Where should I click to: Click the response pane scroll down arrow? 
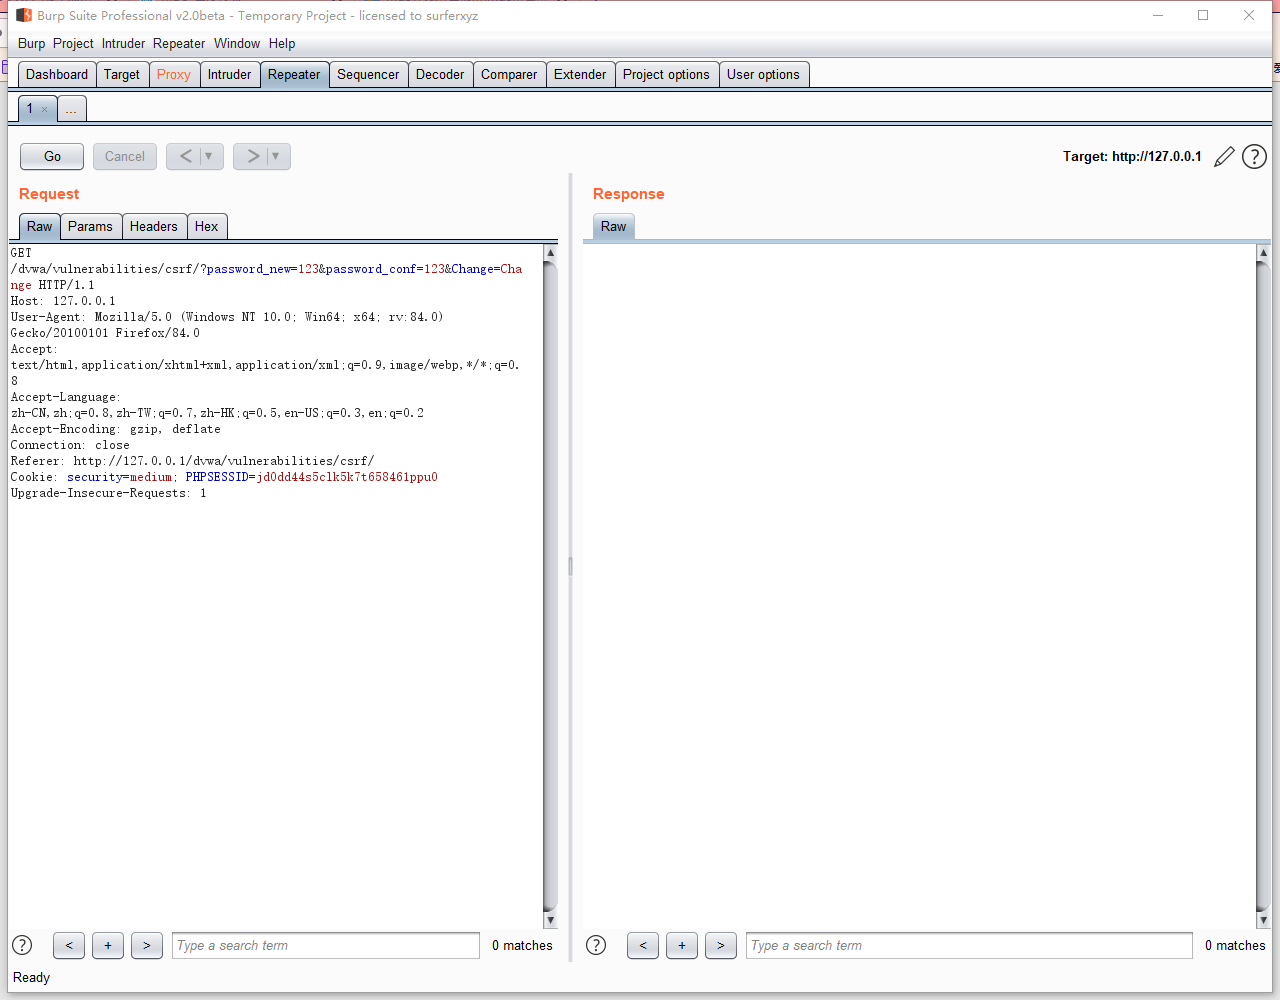point(1263,920)
